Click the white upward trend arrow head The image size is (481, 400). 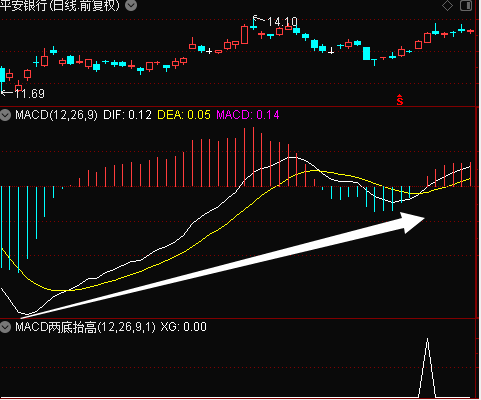coord(412,222)
